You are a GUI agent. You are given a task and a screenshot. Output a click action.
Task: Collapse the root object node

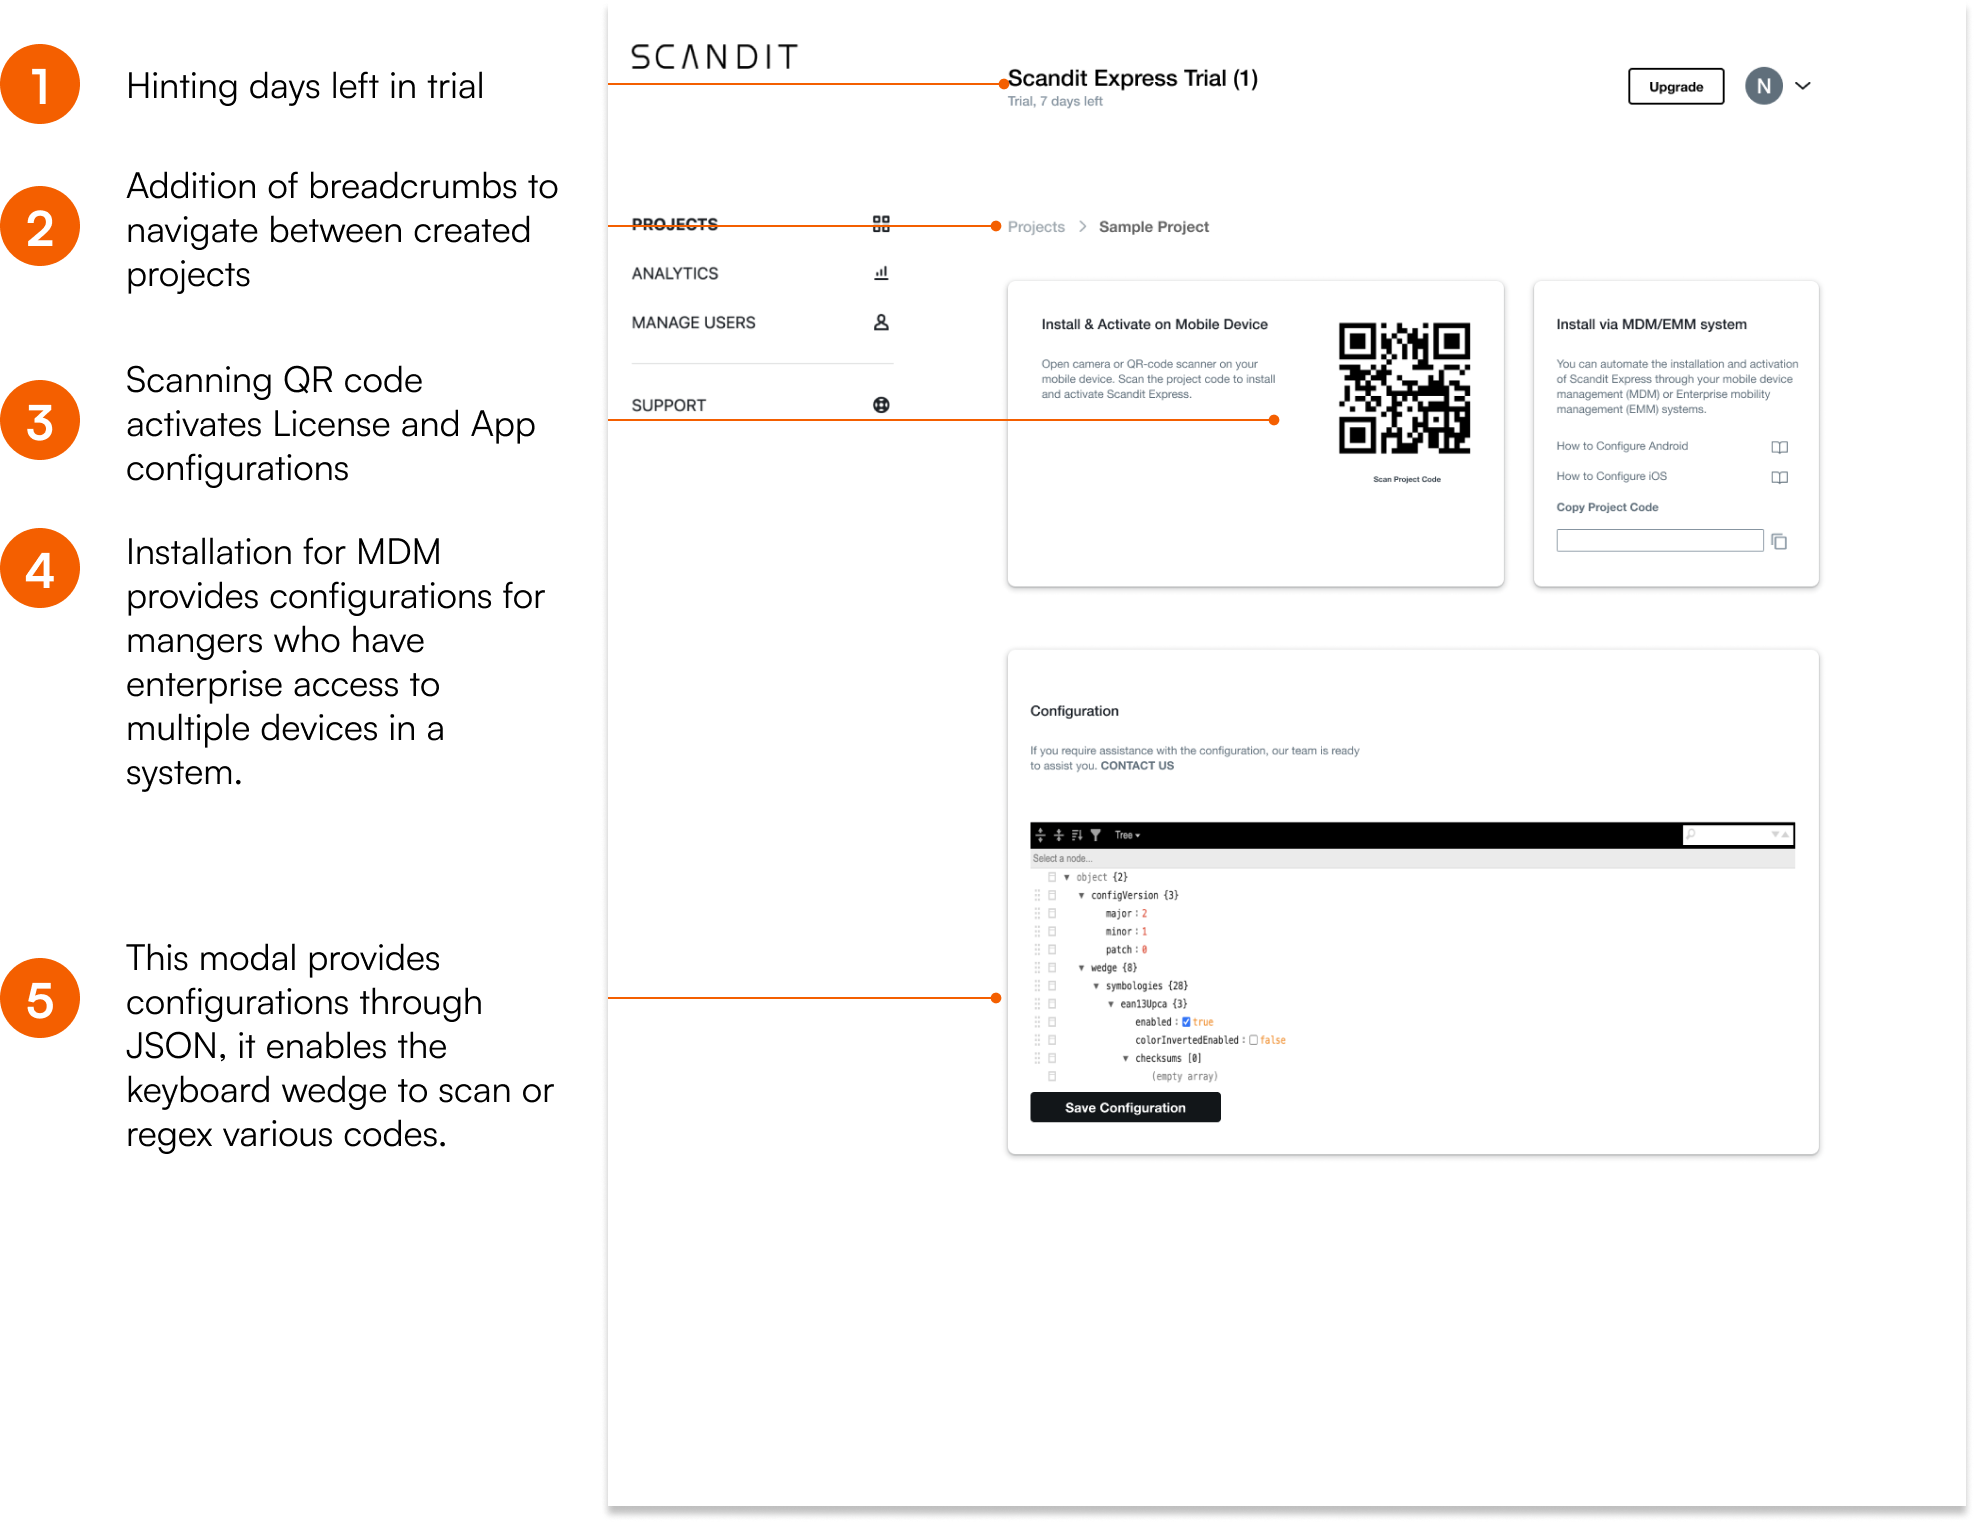click(1067, 877)
